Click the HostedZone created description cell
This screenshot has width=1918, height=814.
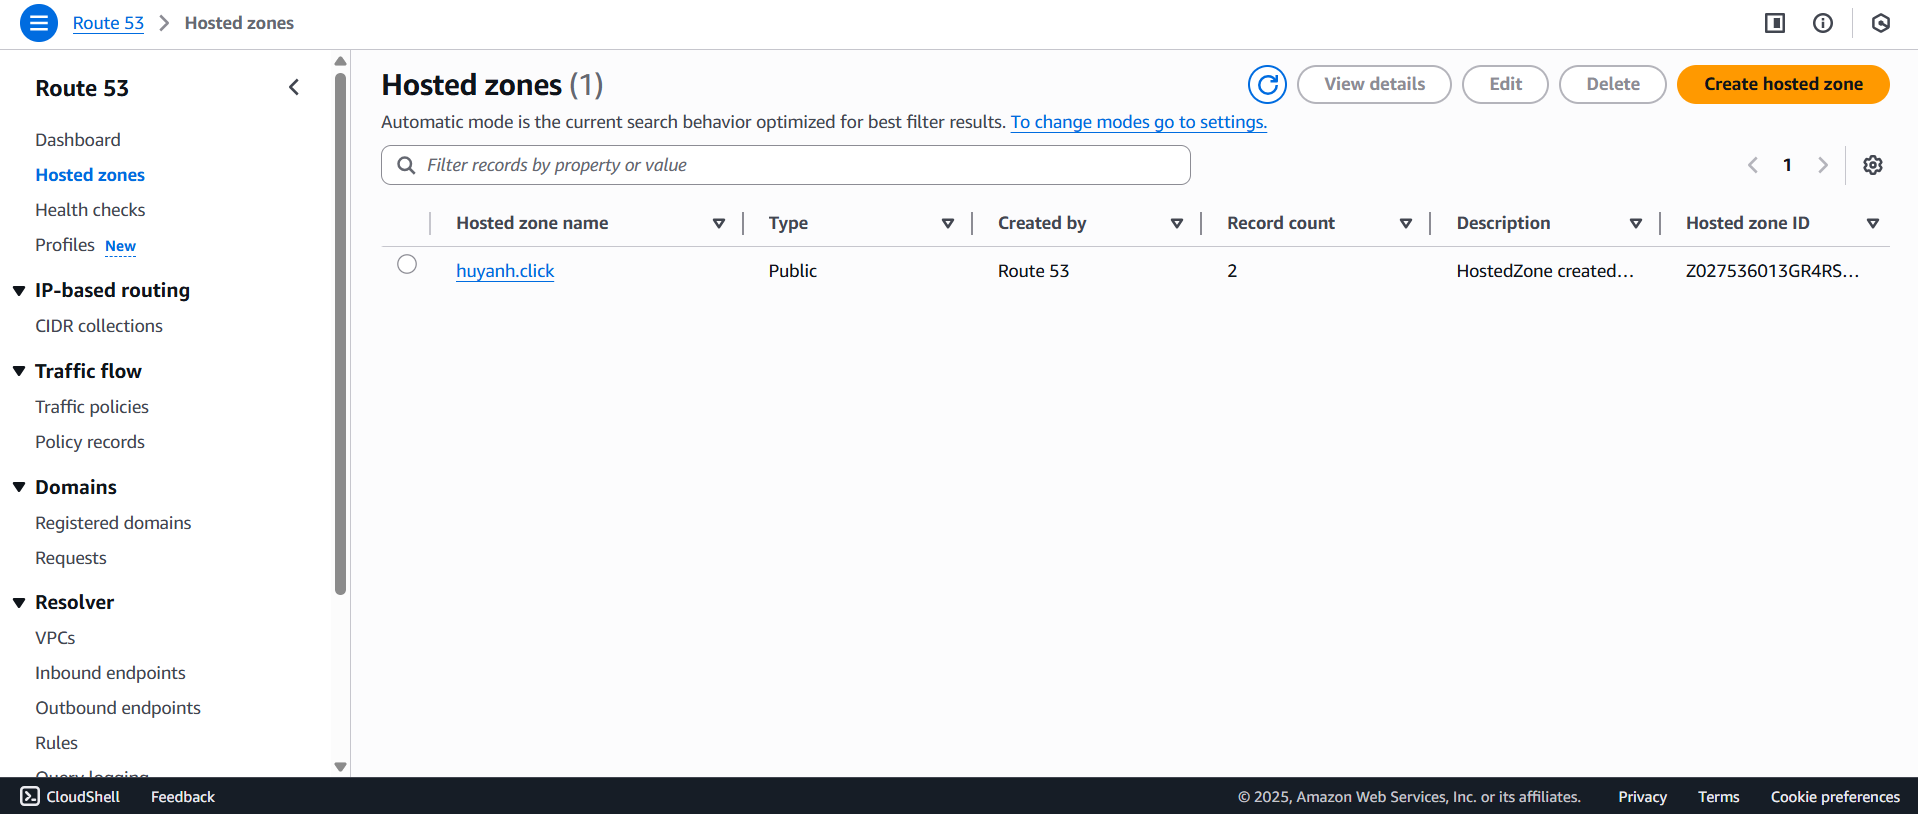click(x=1545, y=271)
